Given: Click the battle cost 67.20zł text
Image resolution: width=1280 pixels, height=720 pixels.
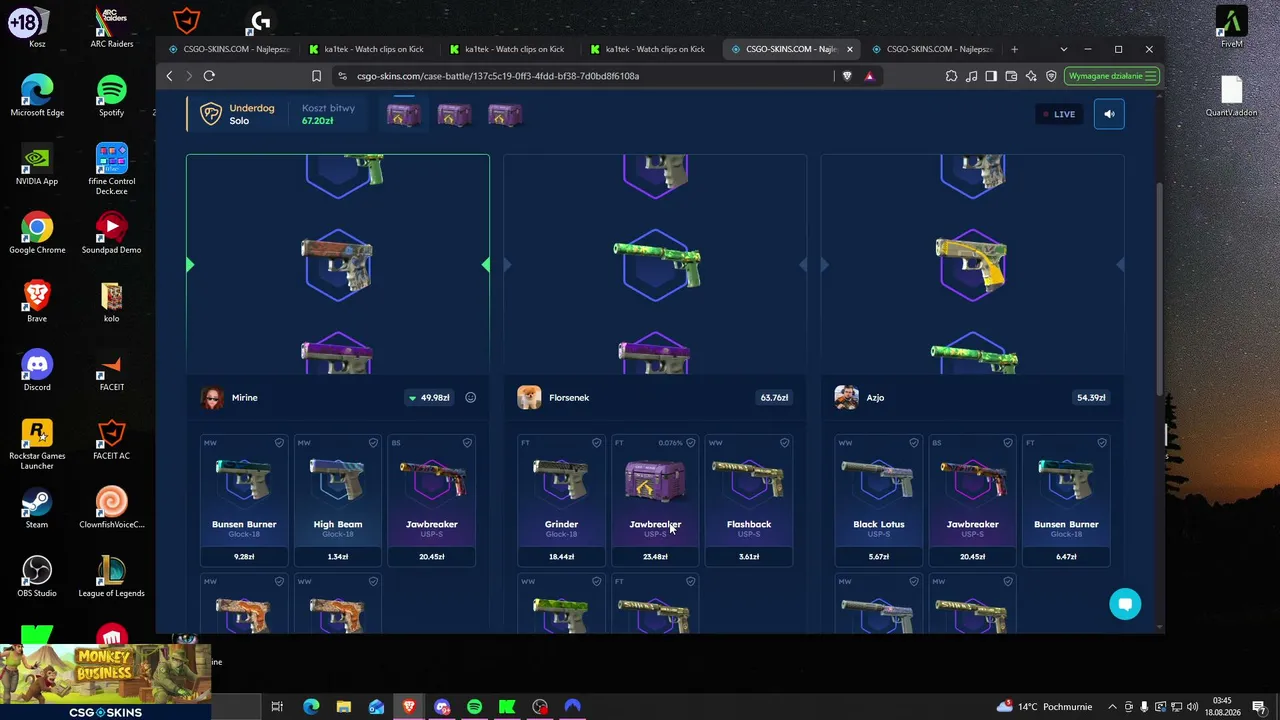Looking at the screenshot, I should pos(318,121).
